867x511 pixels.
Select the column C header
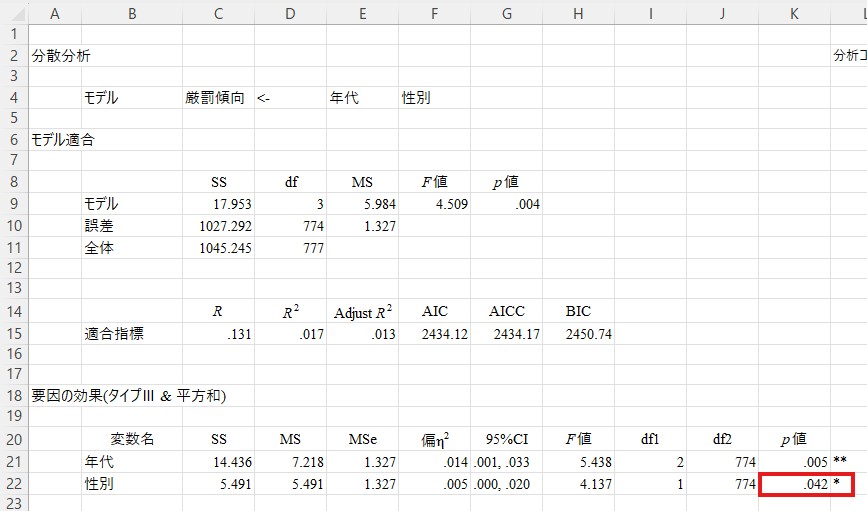(x=218, y=12)
